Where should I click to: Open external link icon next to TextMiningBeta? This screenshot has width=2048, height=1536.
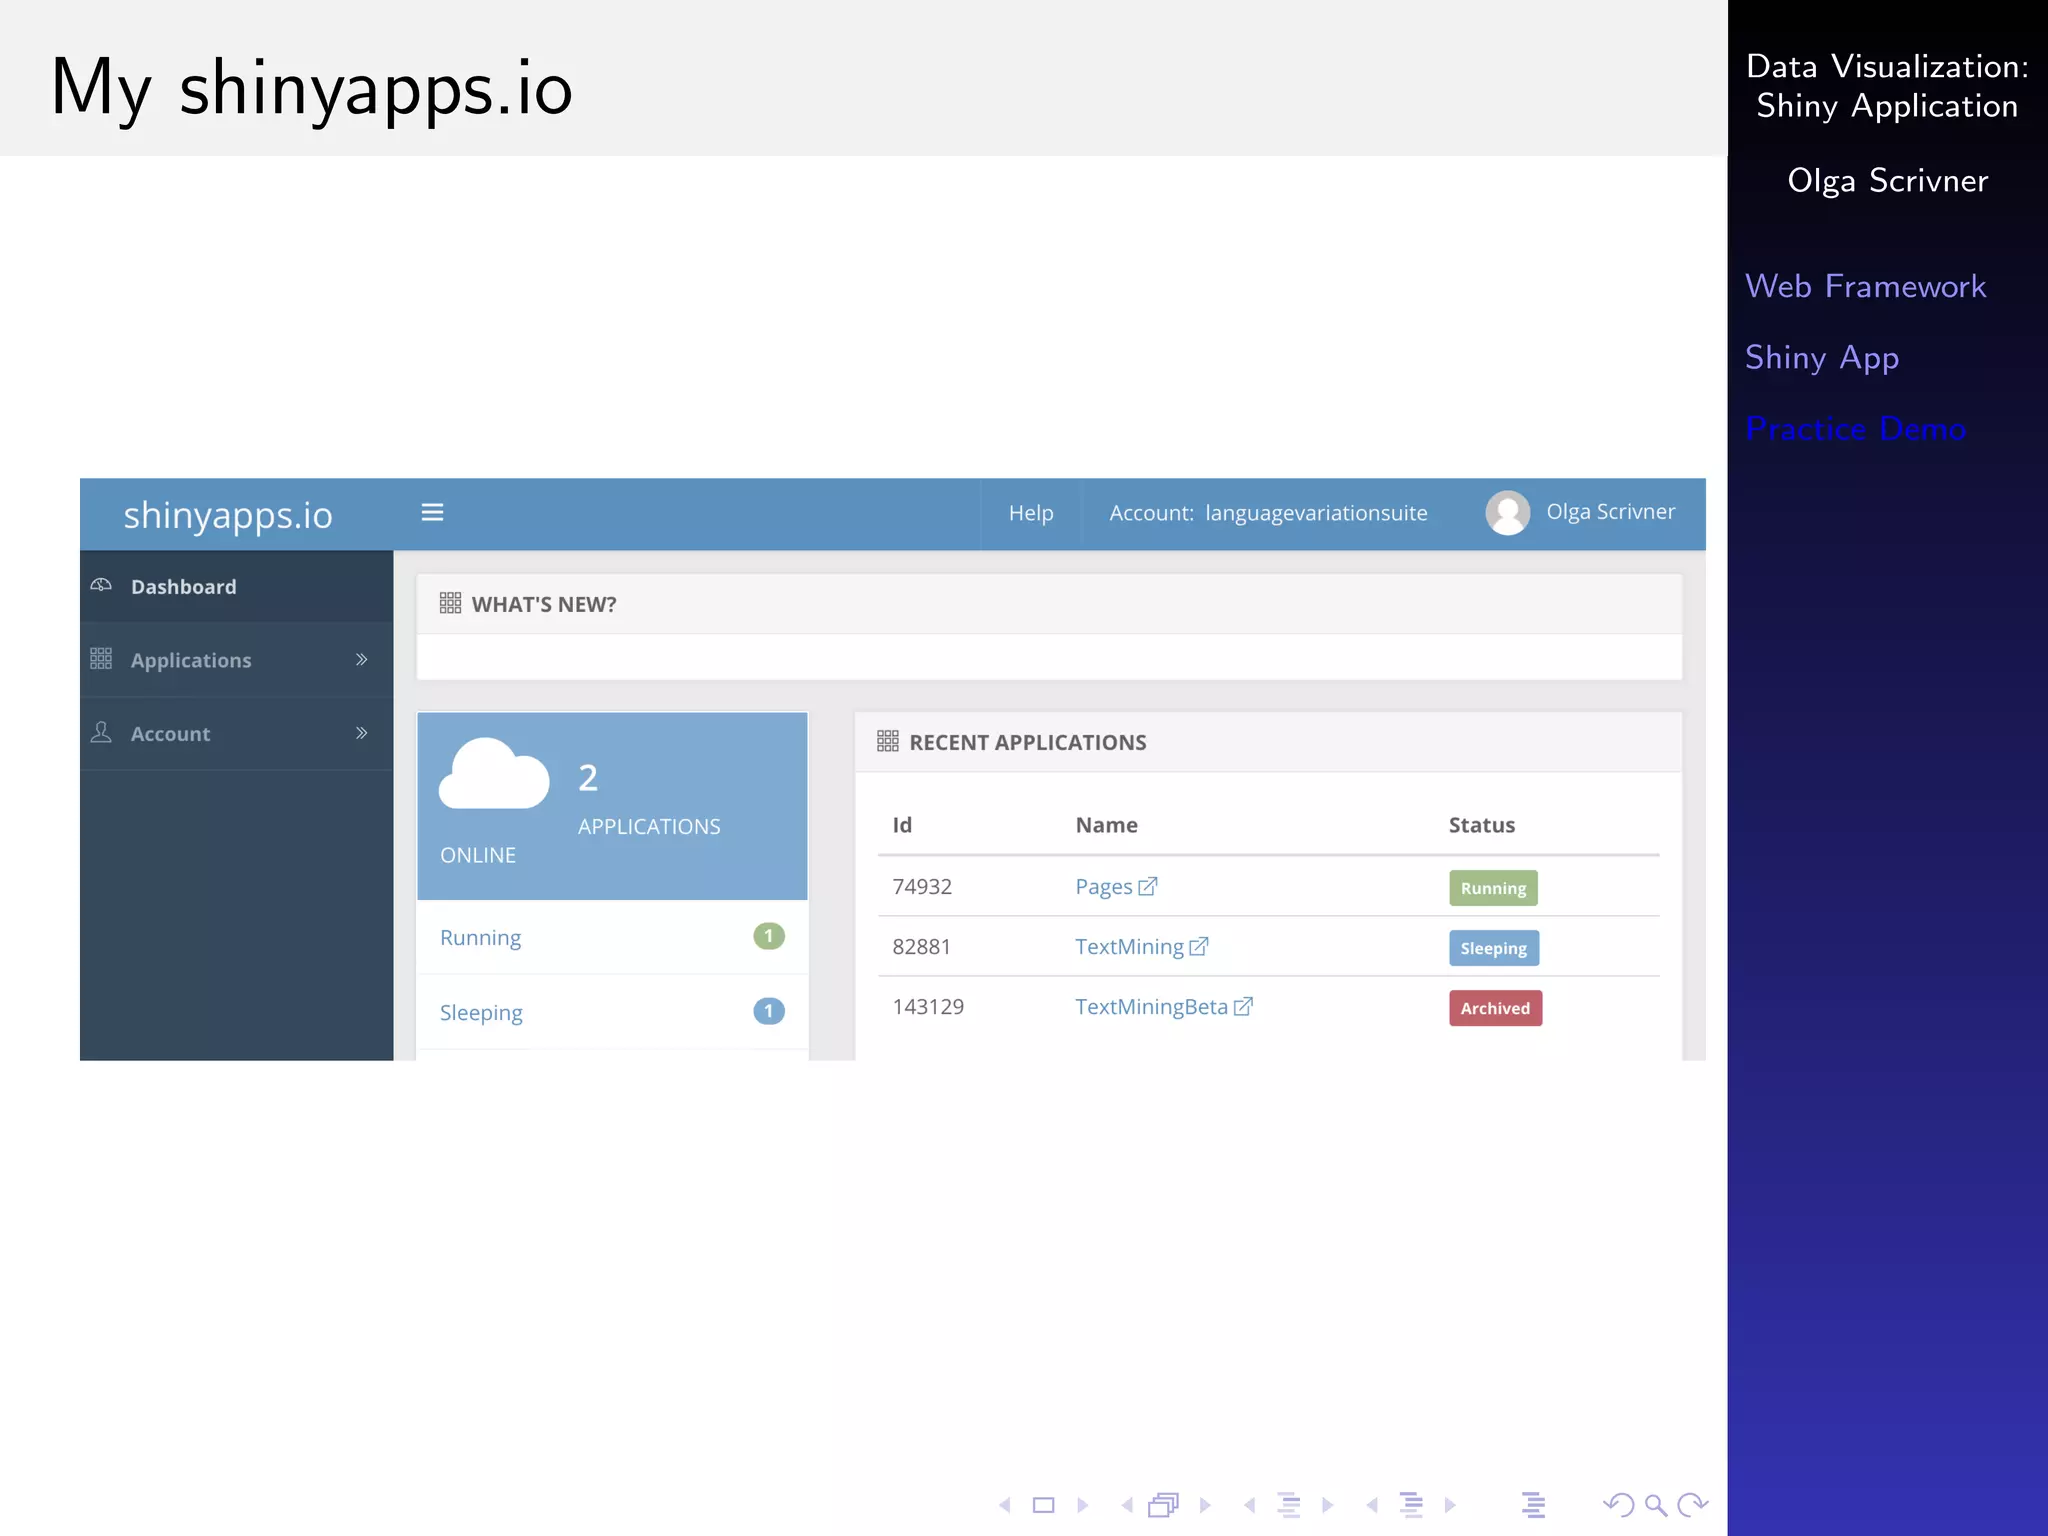tap(1243, 1006)
